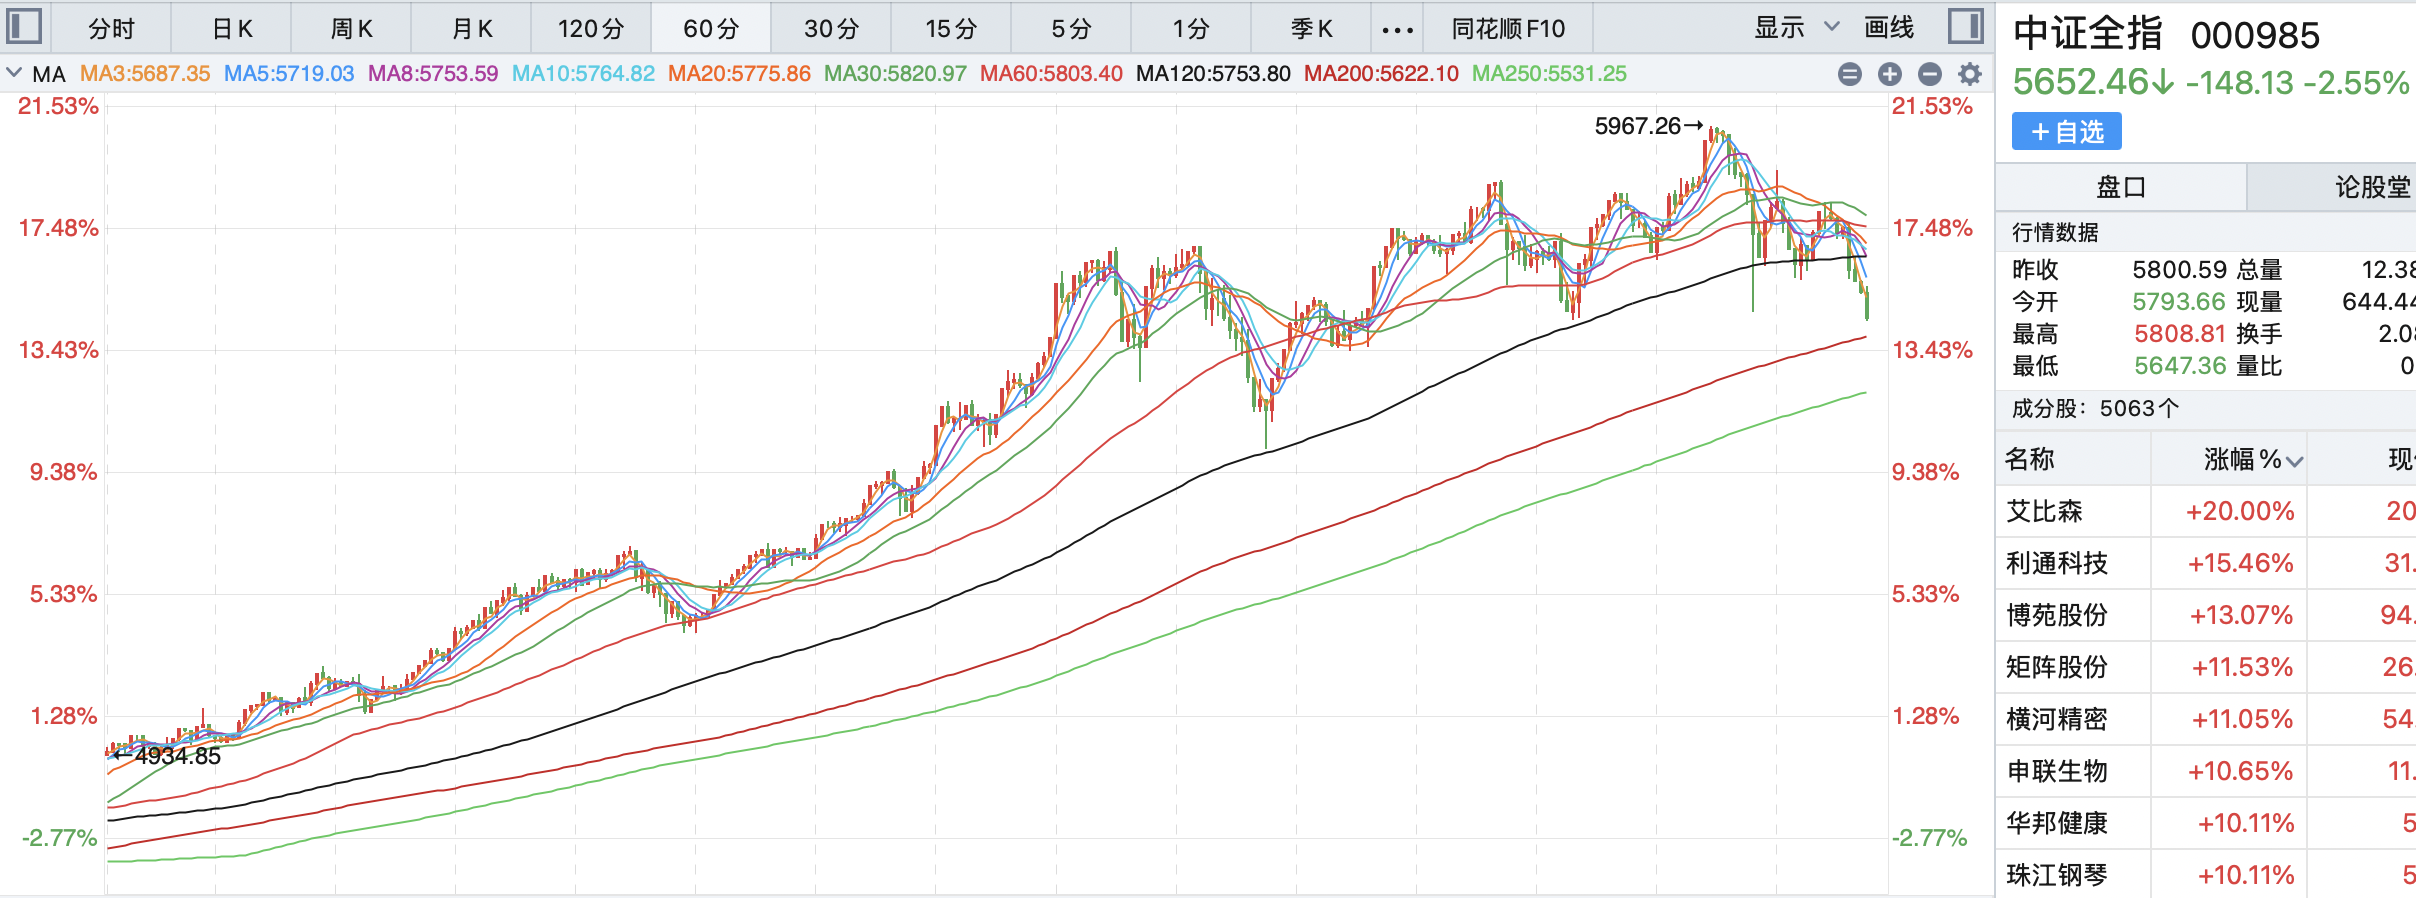This screenshot has width=2416, height=898.
Task: Open 同花顺F10 info page
Action: click(x=1508, y=29)
